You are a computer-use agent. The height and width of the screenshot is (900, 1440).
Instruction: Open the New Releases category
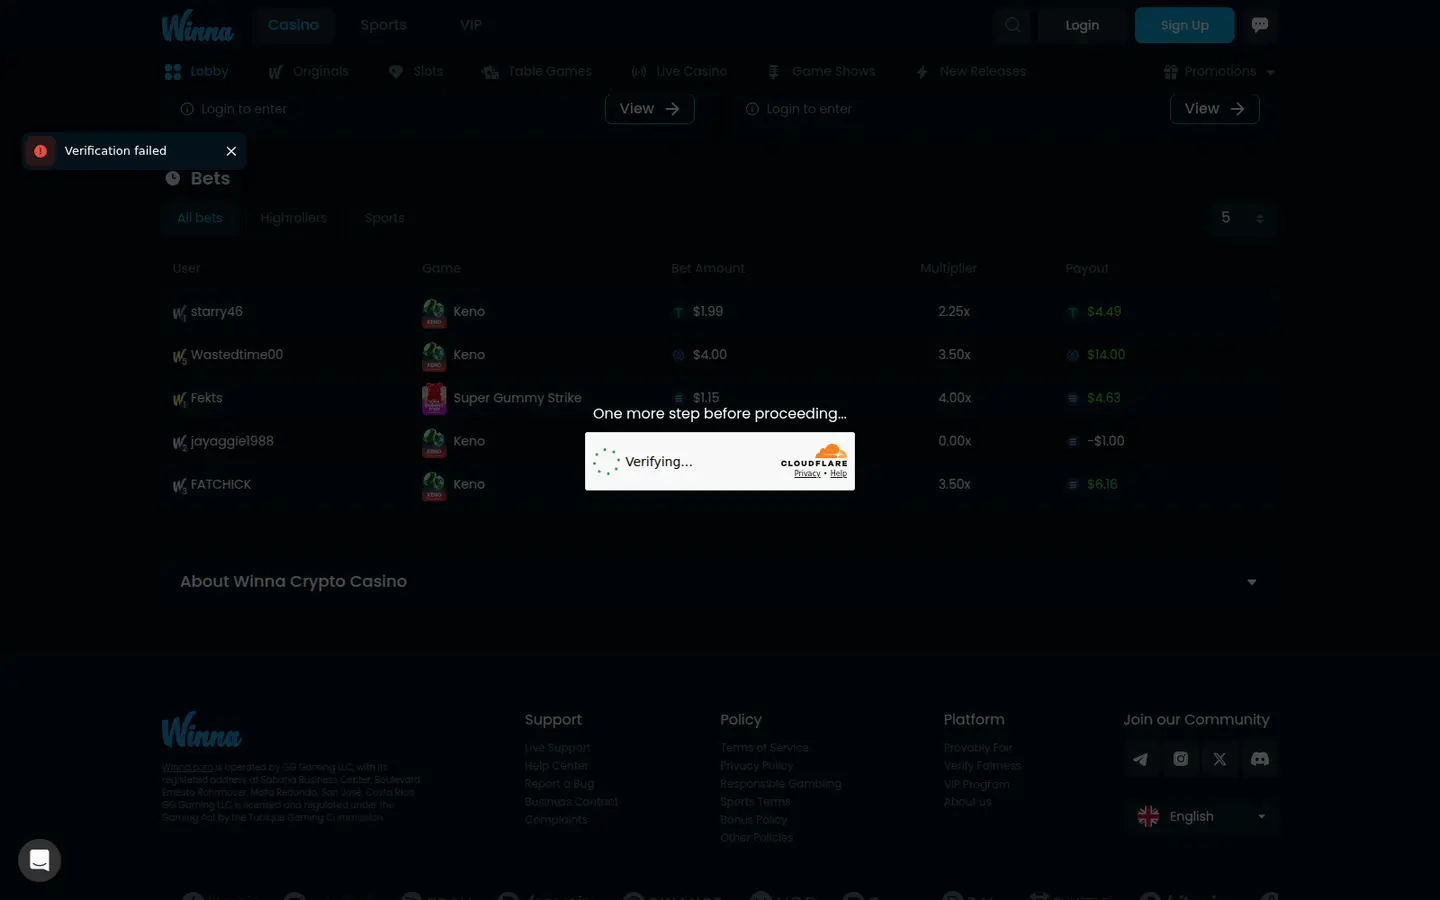point(971,71)
